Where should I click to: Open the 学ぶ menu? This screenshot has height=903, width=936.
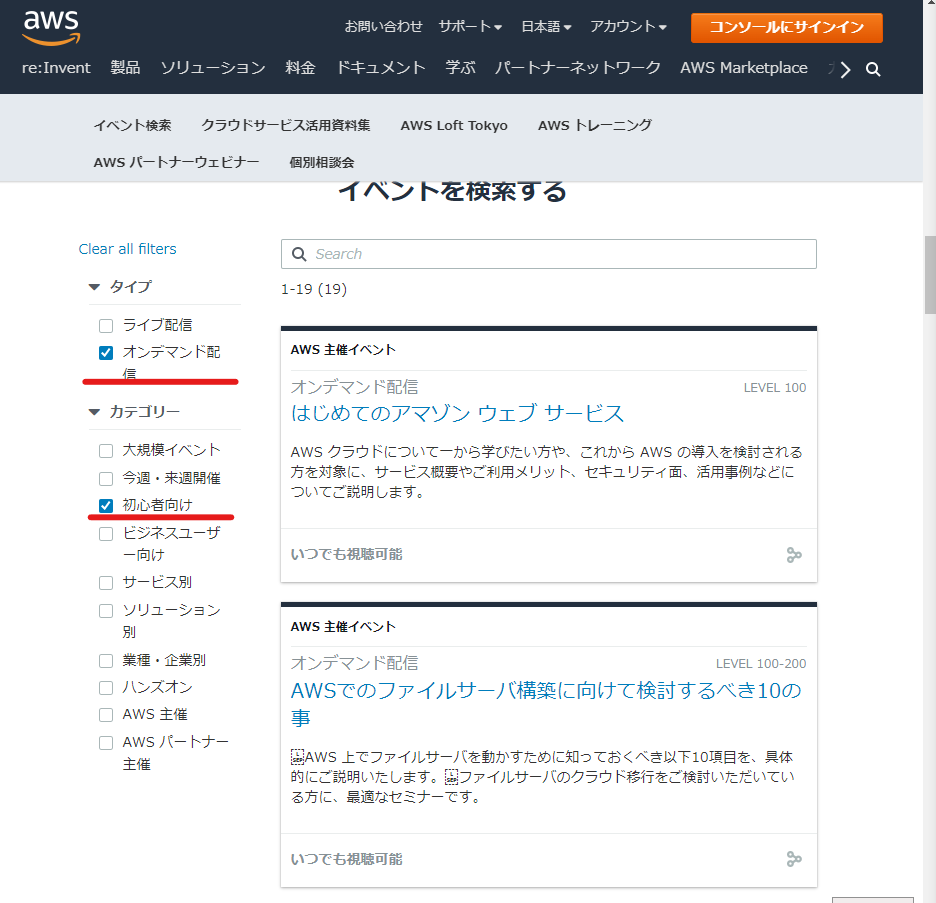pyautogui.click(x=460, y=68)
